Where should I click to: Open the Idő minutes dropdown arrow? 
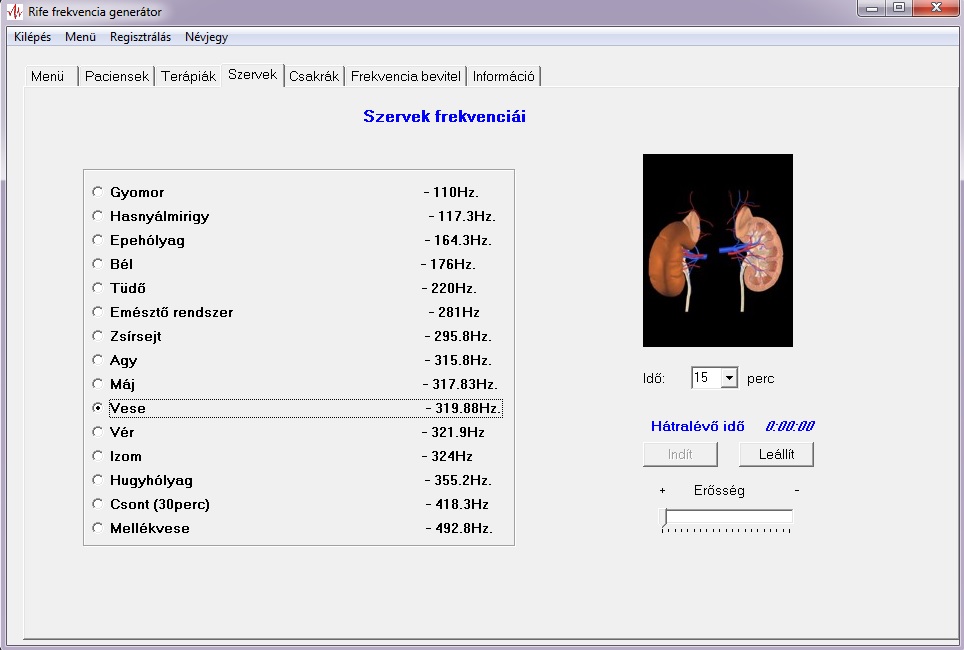coord(729,378)
